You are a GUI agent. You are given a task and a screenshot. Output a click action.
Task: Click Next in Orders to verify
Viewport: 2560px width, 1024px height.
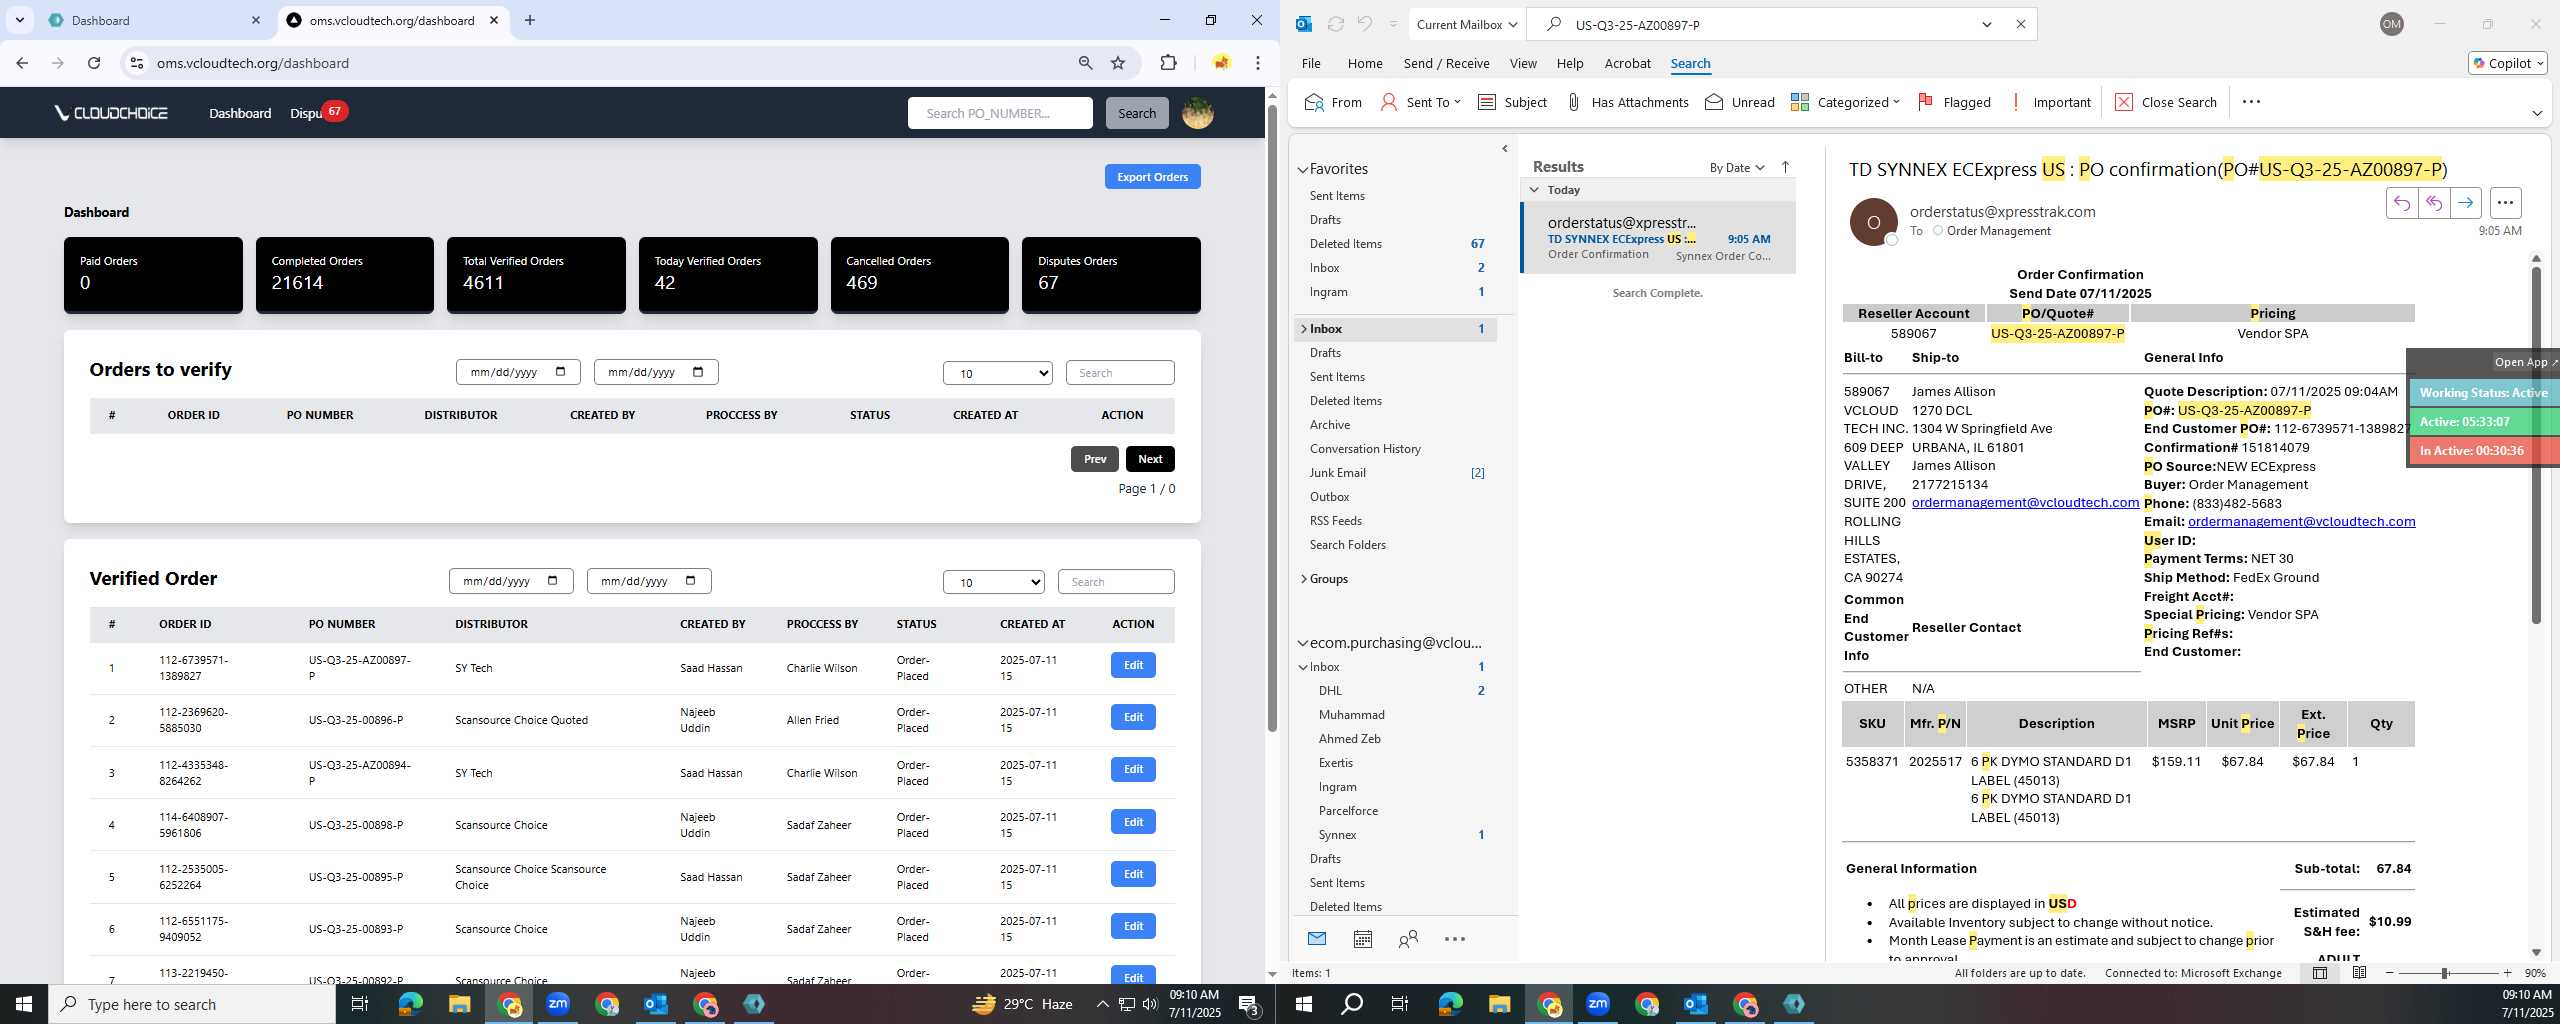(x=1150, y=459)
